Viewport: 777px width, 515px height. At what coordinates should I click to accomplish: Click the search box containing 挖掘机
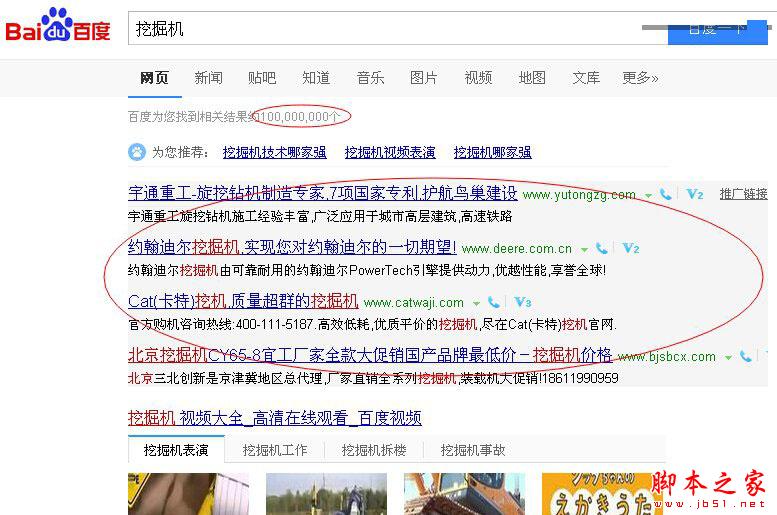point(397,28)
